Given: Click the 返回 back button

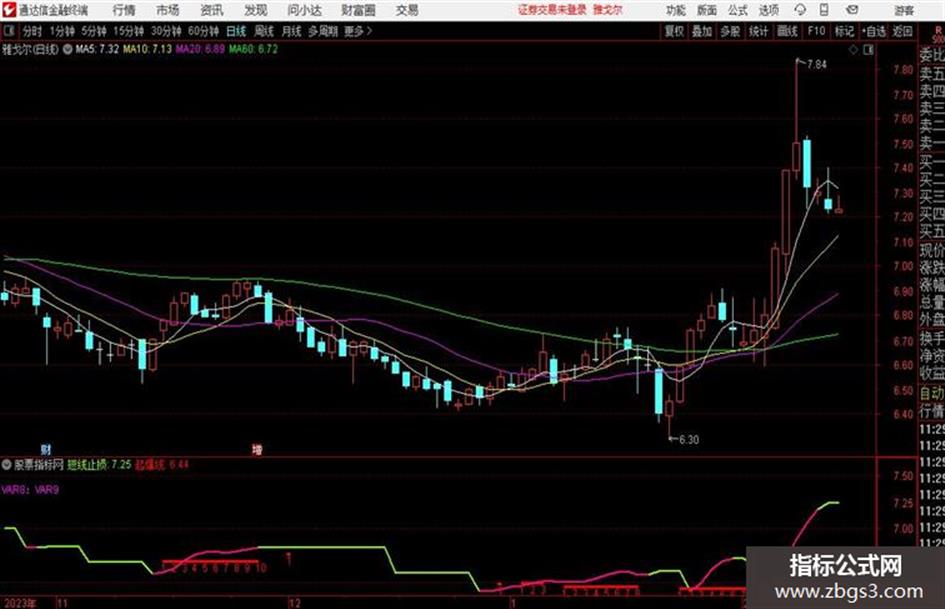Looking at the screenshot, I should pyautogui.click(x=903, y=31).
